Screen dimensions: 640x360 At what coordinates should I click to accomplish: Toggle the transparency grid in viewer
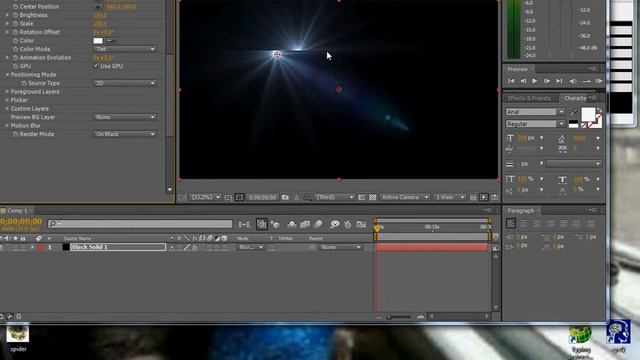pyautogui.click(x=373, y=197)
